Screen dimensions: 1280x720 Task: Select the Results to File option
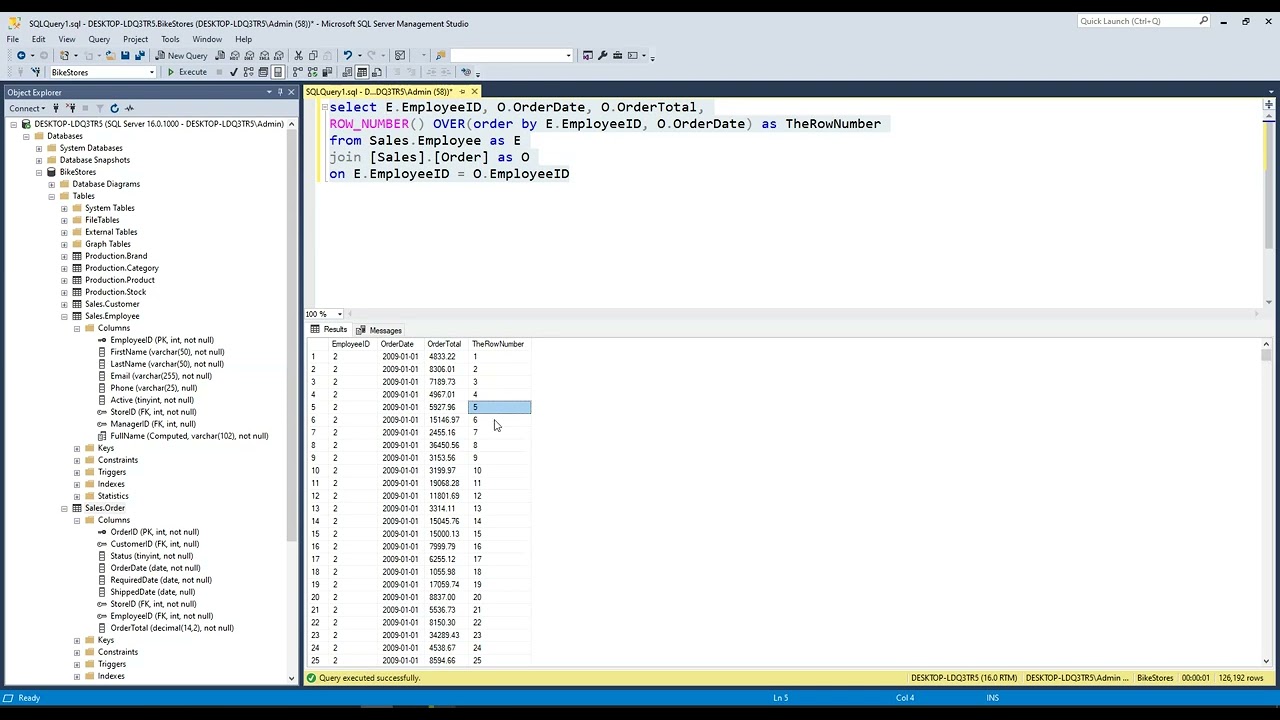[x=376, y=72]
